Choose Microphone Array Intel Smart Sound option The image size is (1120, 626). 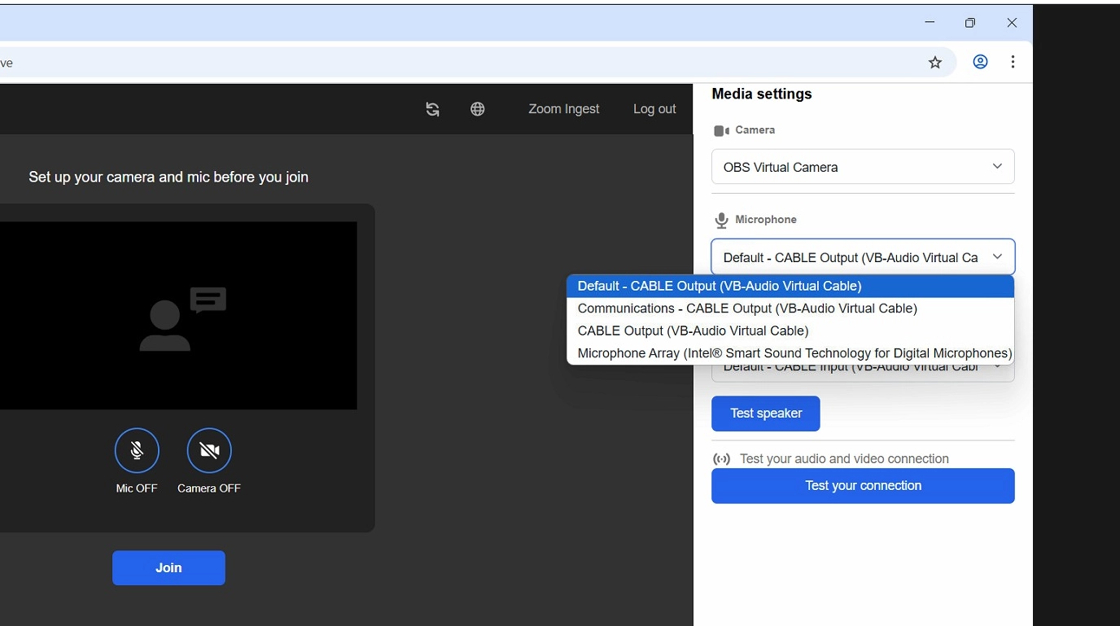point(790,353)
